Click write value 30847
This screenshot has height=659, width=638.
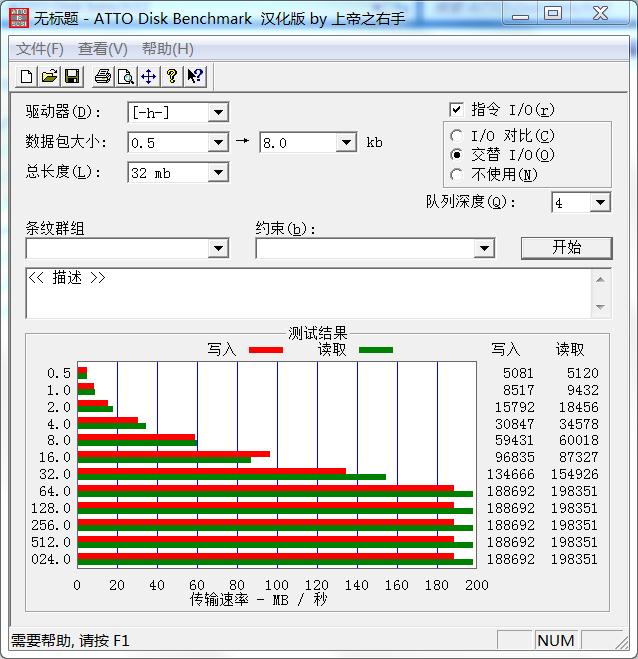coord(514,424)
